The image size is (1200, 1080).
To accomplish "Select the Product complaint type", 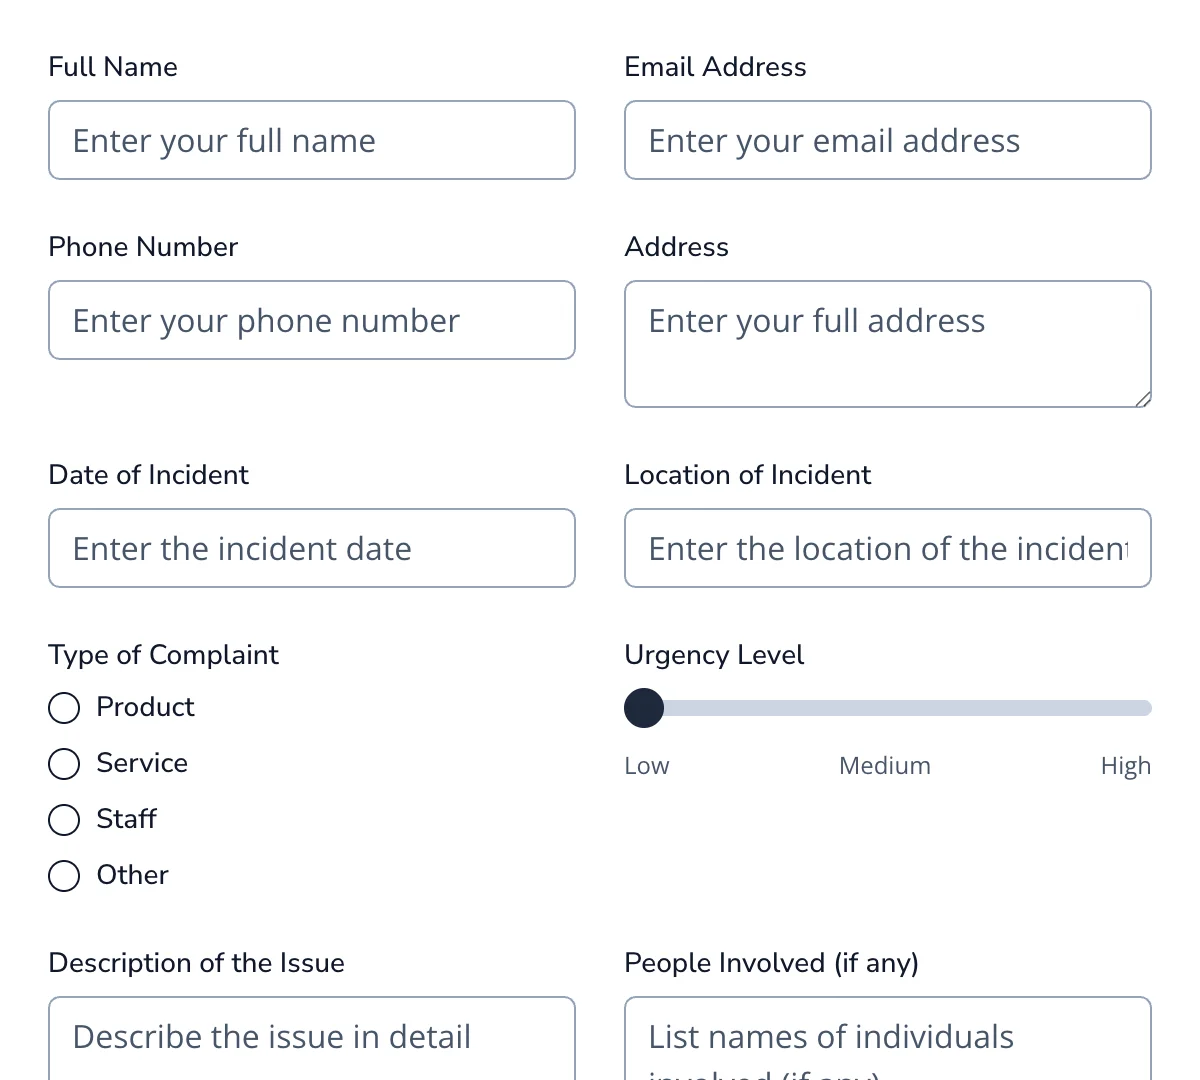I will pyautogui.click(x=63, y=707).
